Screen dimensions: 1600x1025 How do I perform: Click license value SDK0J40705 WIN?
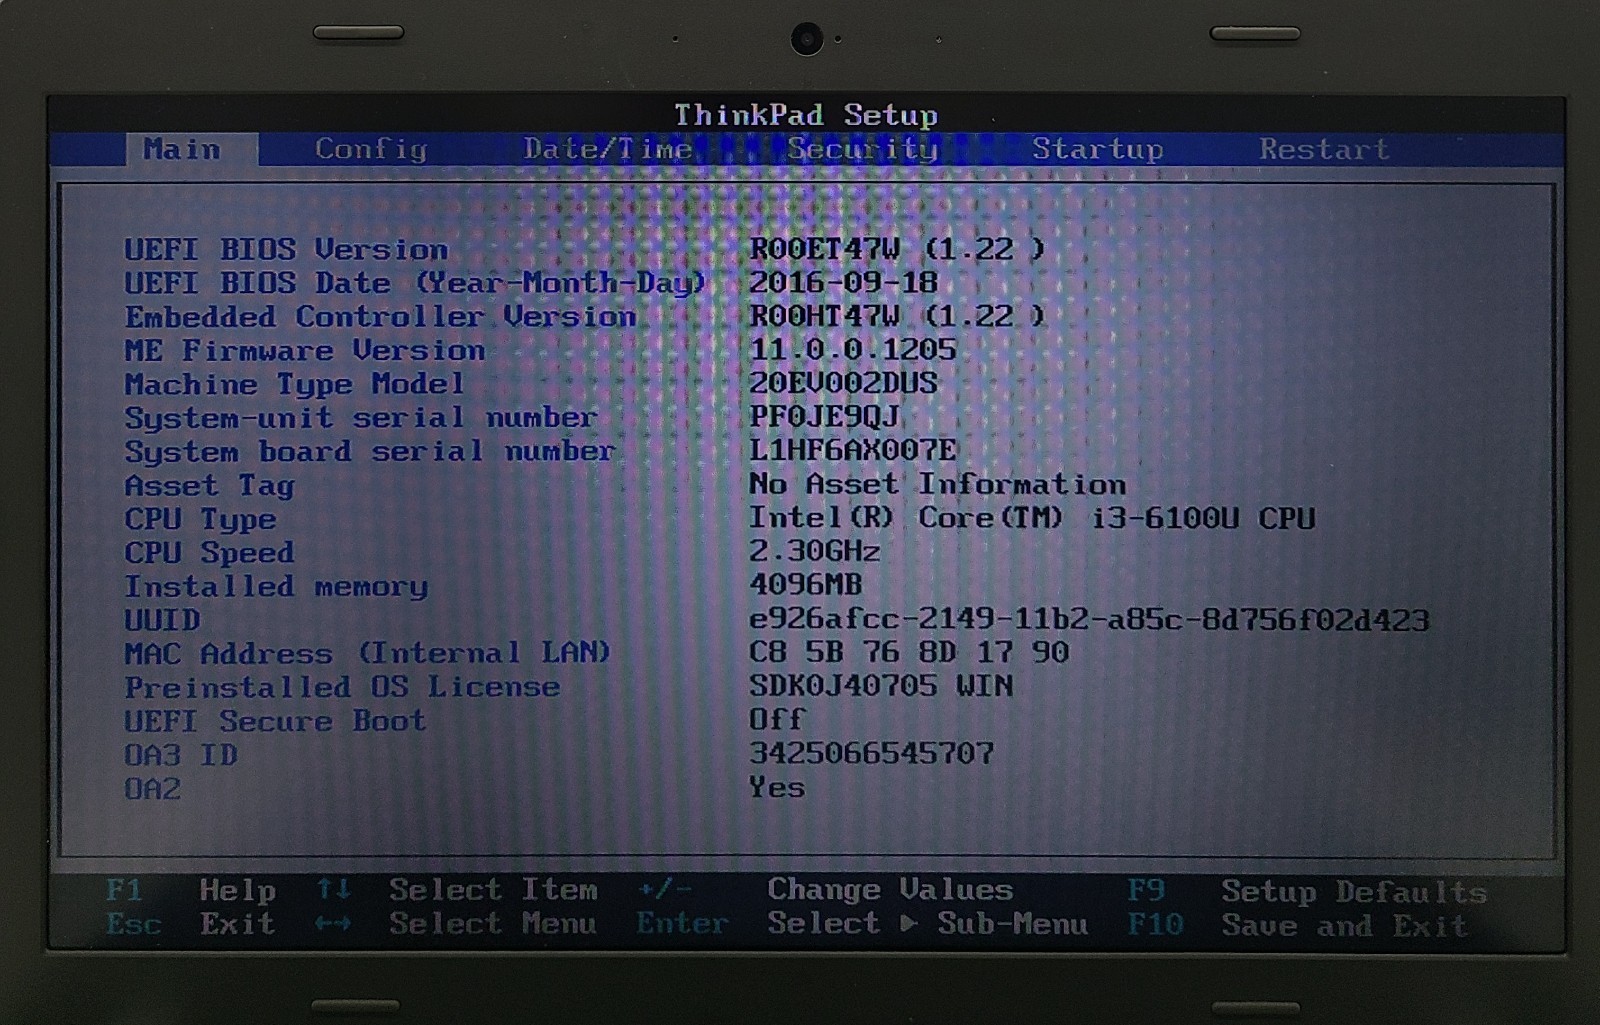pos(882,686)
